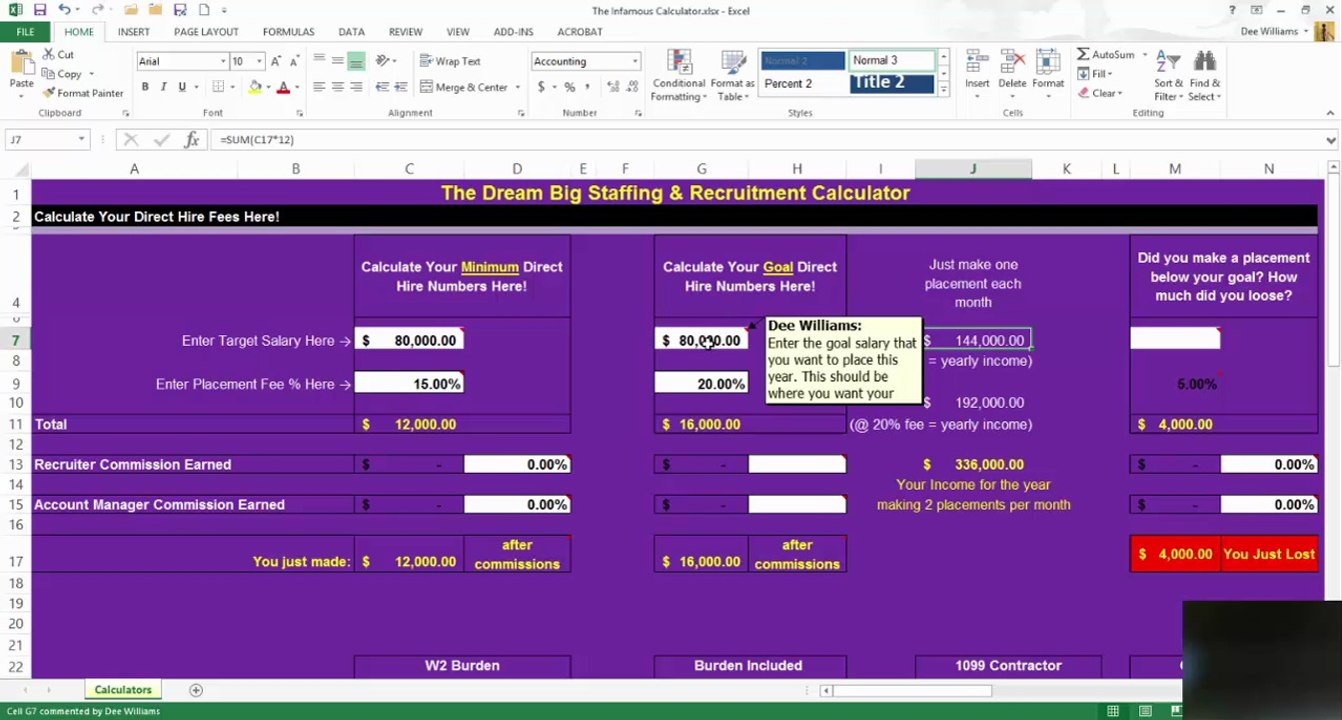Toggle align text right
Viewport: 1342px width, 720px height.
[x=356, y=87]
